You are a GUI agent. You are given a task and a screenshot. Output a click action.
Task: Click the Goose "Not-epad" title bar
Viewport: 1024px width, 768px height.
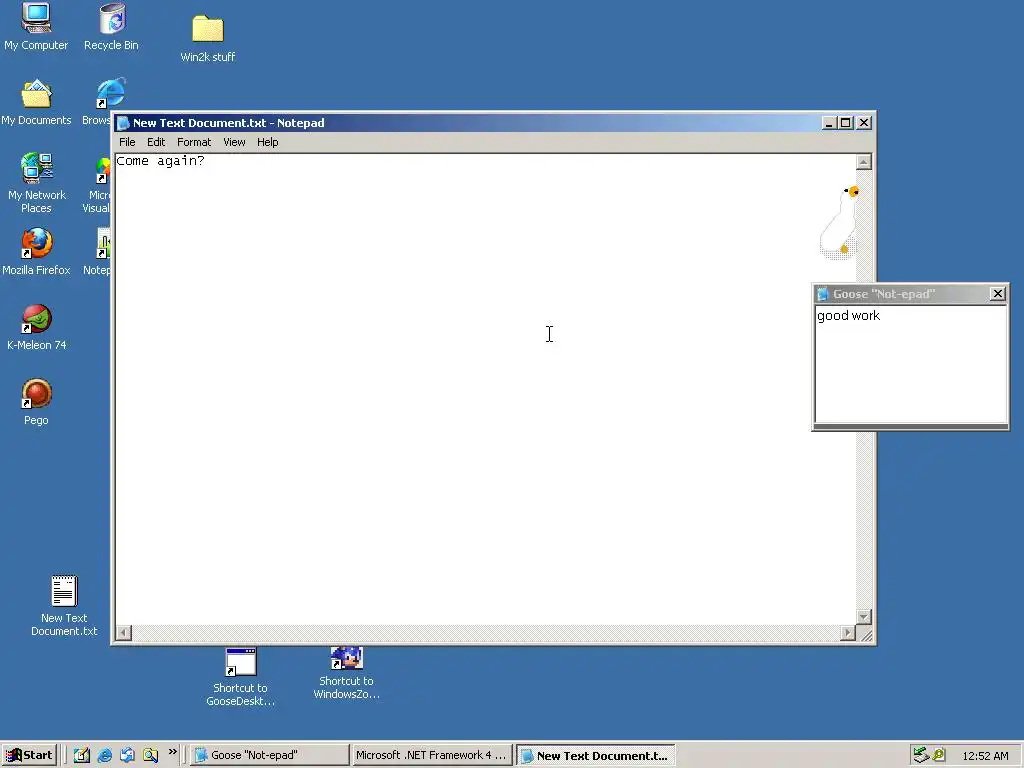(910, 294)
